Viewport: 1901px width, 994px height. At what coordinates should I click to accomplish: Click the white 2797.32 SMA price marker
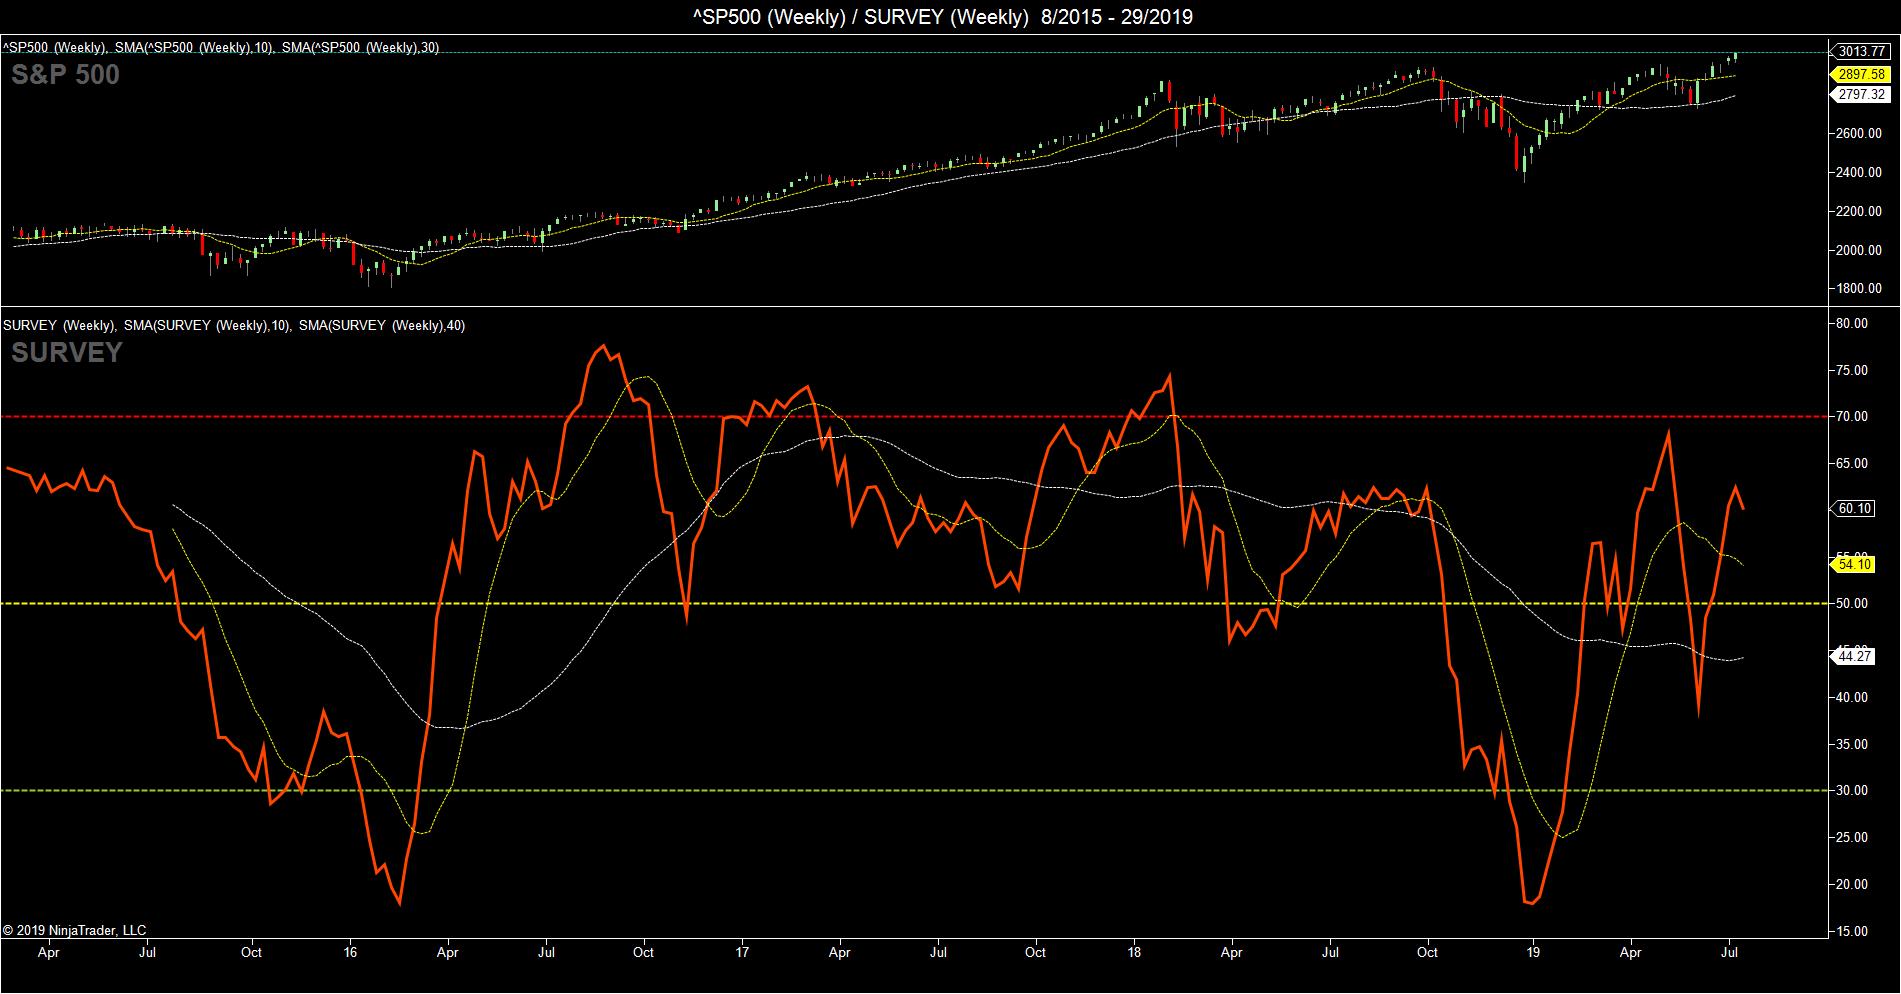point(1861,95)
